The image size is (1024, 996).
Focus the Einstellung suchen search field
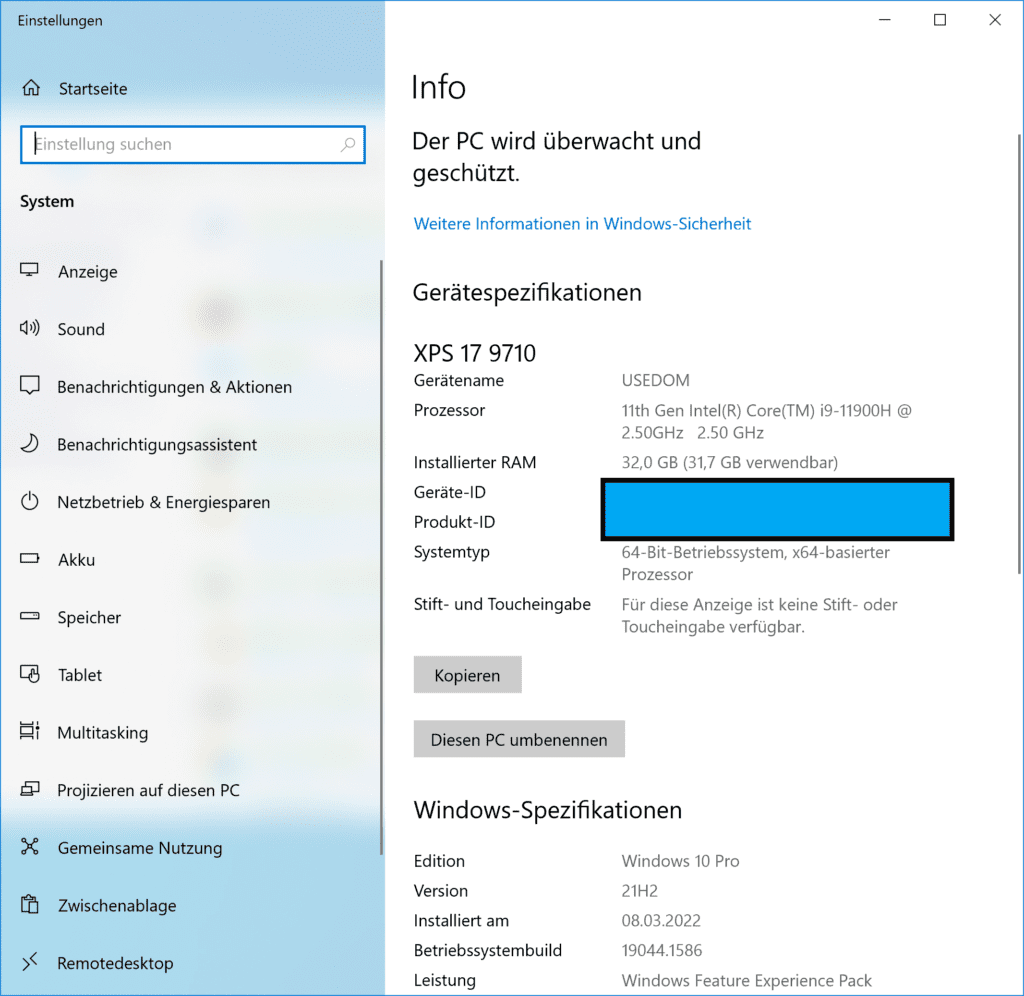coord(193,144)
